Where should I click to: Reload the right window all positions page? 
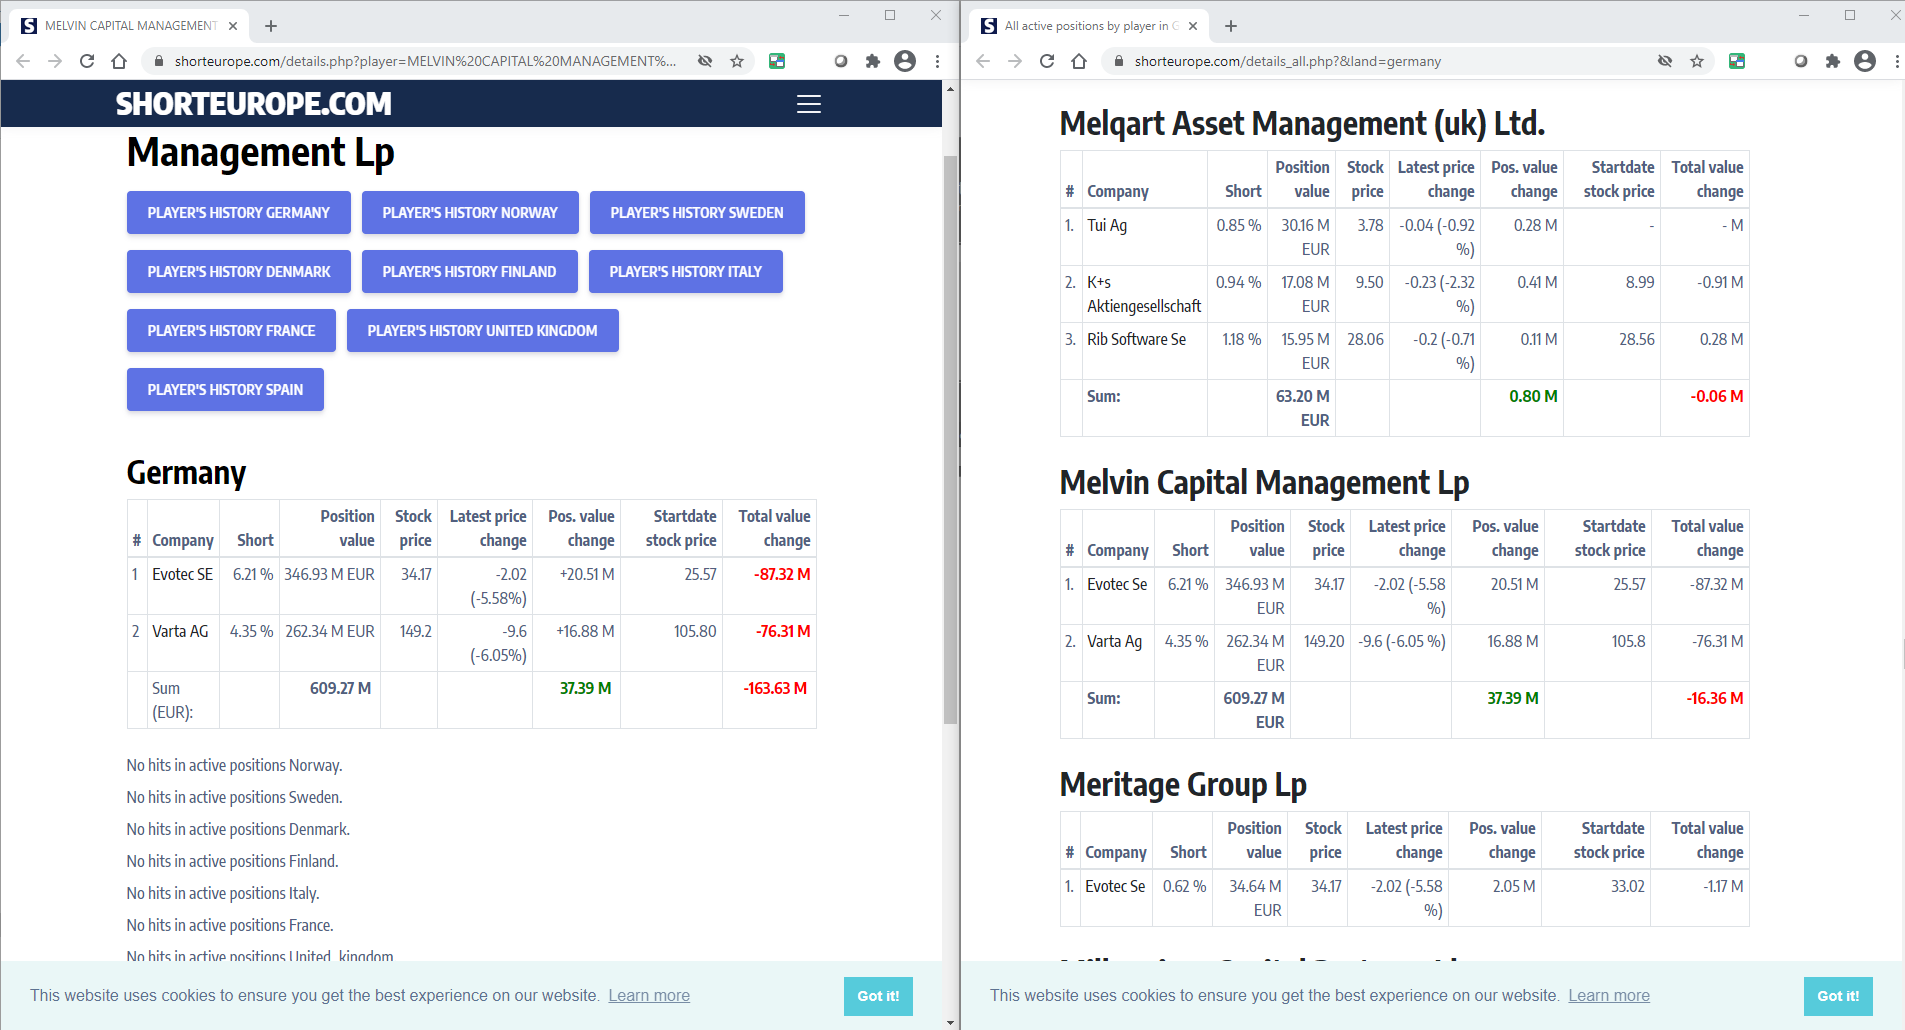(1047, 61)
